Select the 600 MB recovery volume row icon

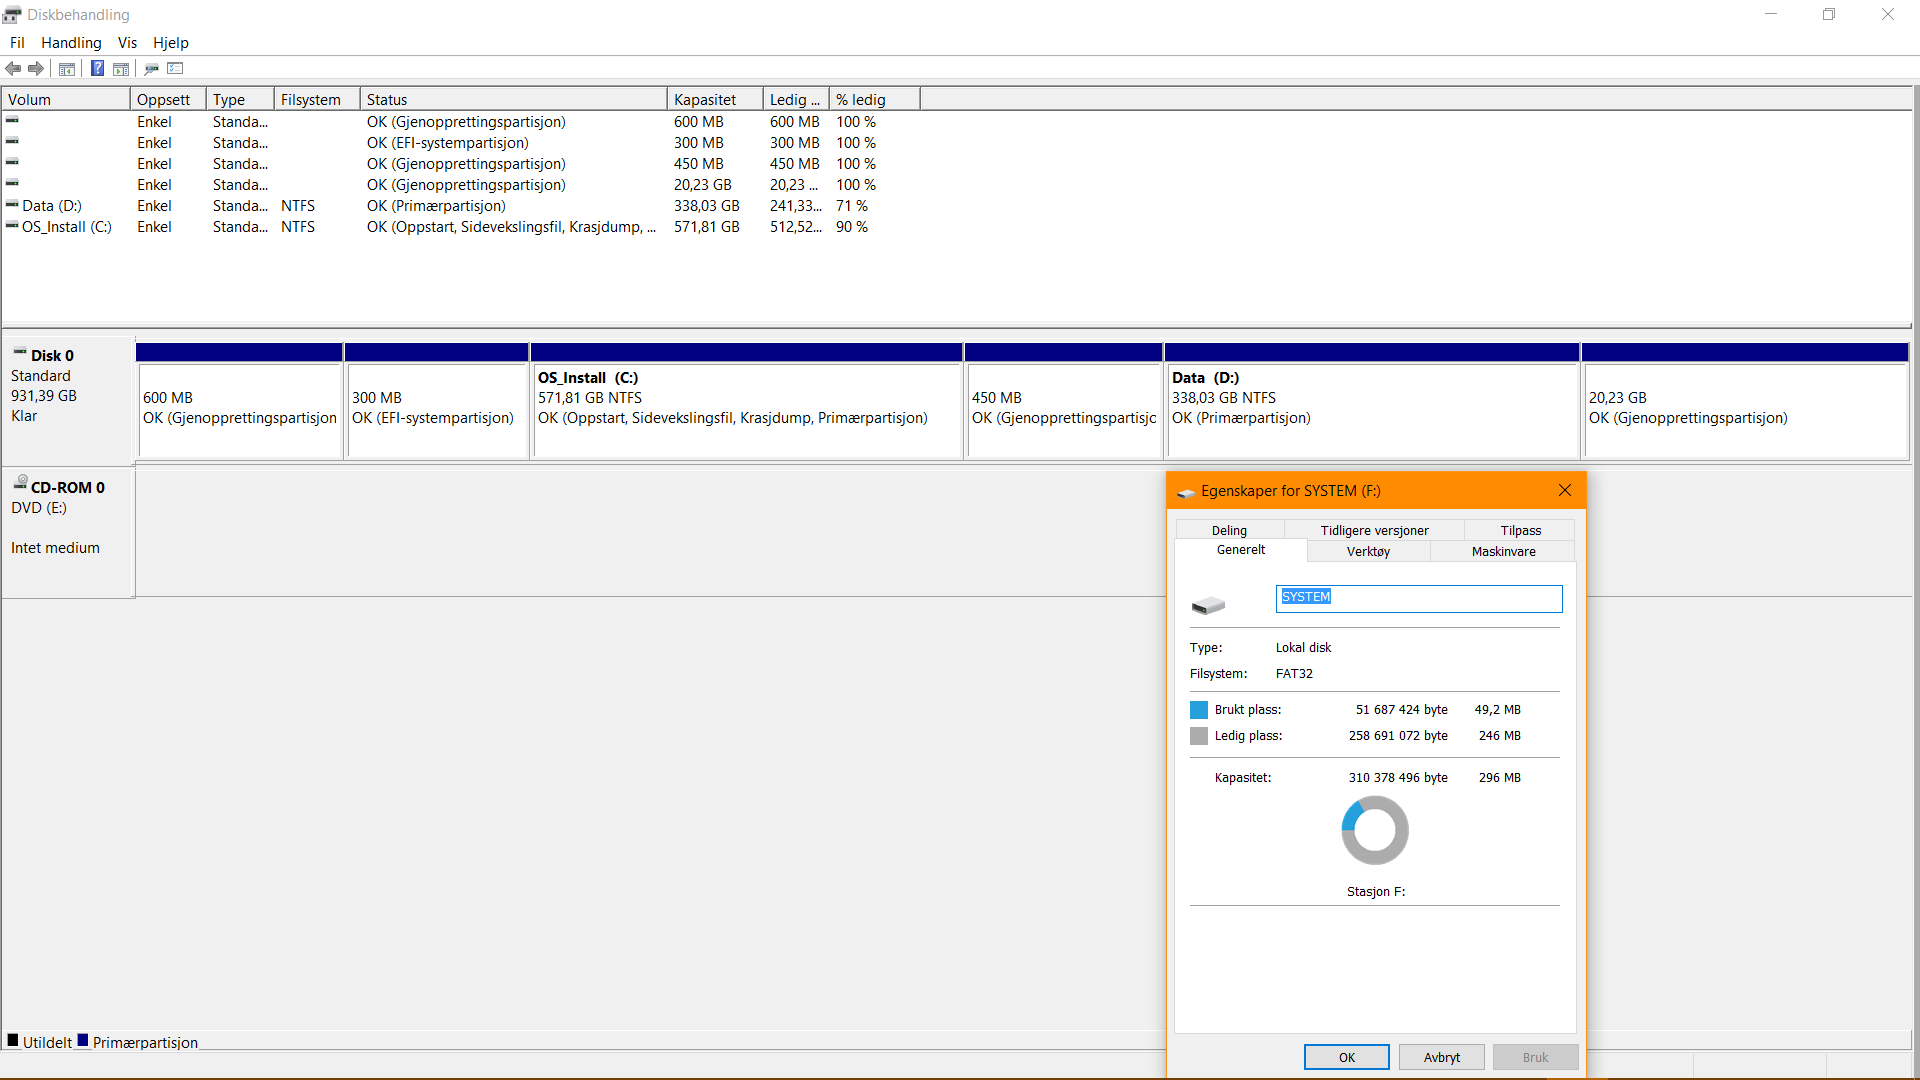(x=12, y=120)
